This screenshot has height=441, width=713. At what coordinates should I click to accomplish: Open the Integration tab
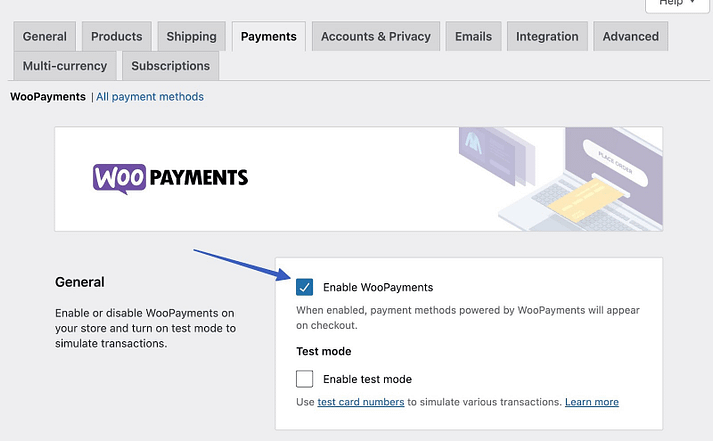[x=547, y=37]
